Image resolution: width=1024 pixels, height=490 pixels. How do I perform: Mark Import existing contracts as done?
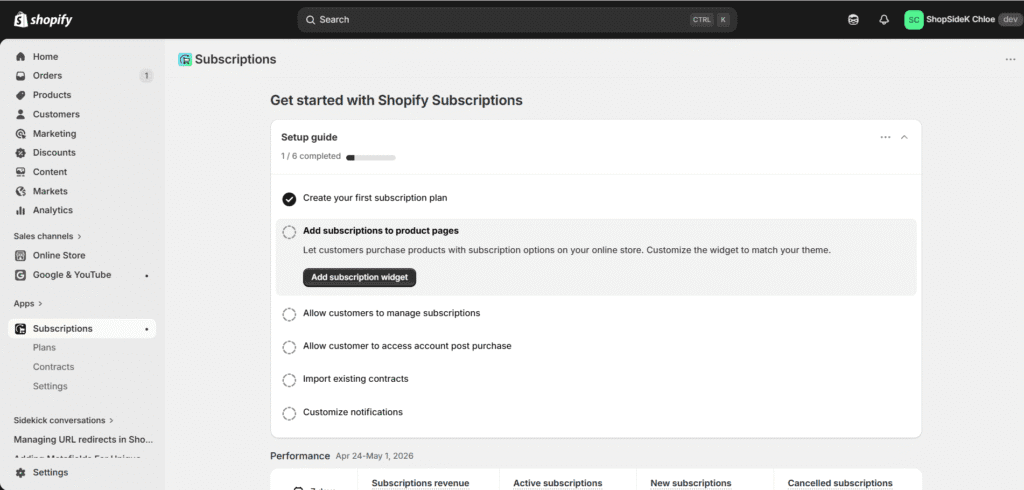(289, 380)
